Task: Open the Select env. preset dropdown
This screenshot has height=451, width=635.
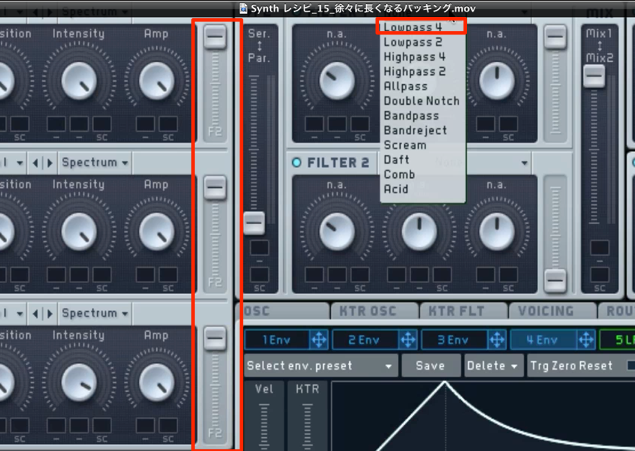Action: click(320, 366)
